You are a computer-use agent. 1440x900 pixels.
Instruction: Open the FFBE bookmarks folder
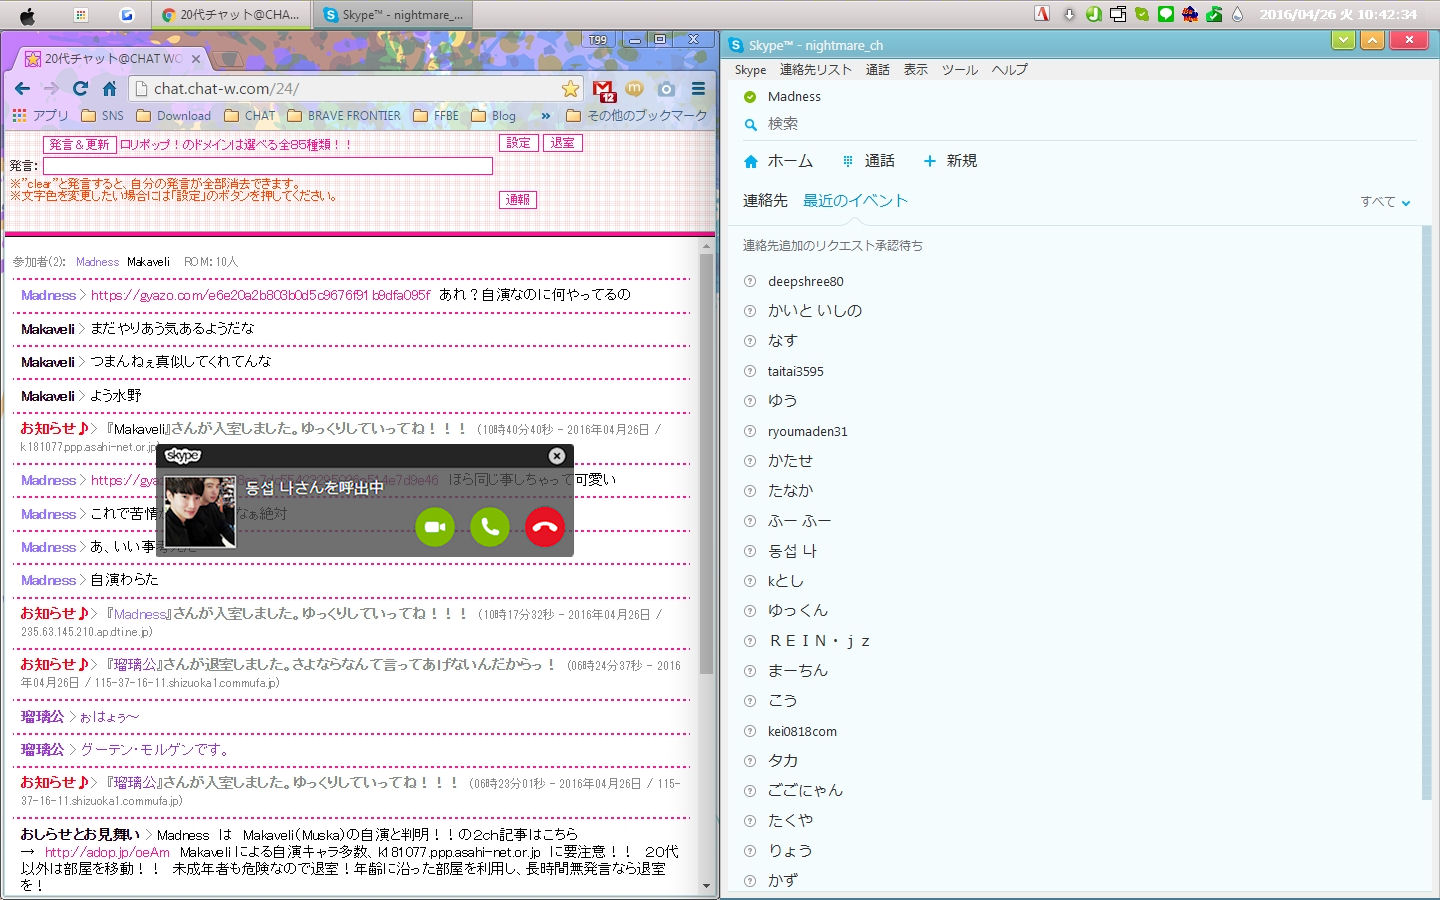tap(436, 116)
